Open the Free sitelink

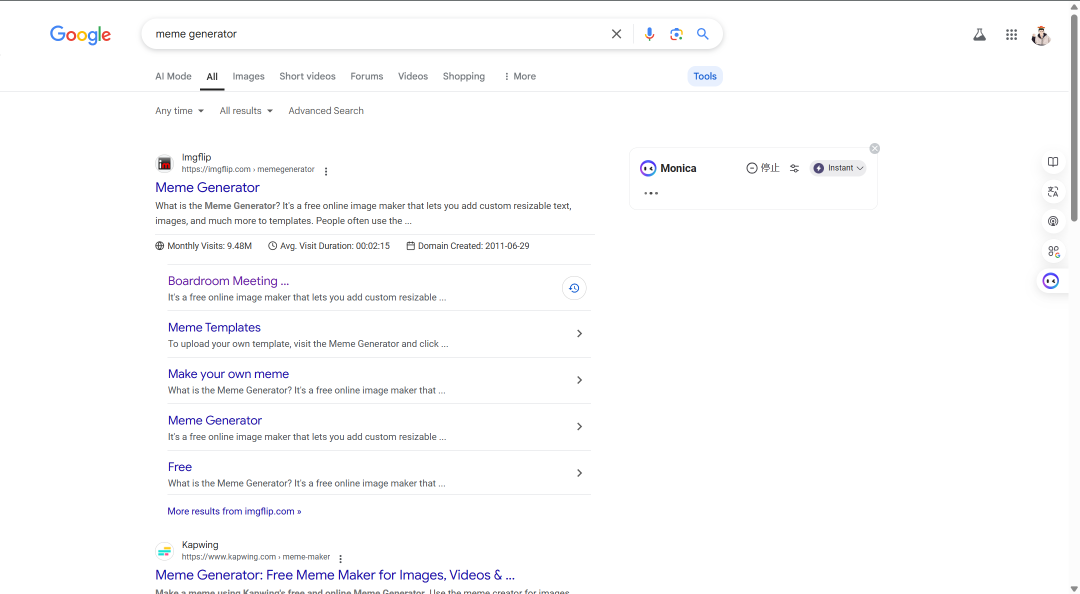coord(180,467)
